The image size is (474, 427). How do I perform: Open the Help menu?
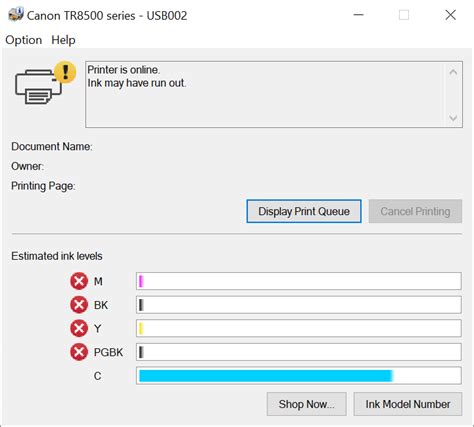[63, 40]
